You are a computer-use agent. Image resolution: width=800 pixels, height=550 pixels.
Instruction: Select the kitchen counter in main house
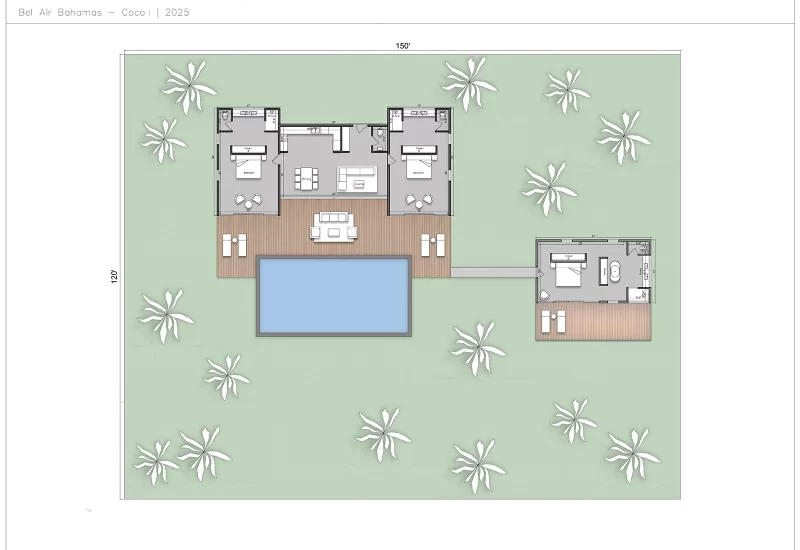[312, 131]
